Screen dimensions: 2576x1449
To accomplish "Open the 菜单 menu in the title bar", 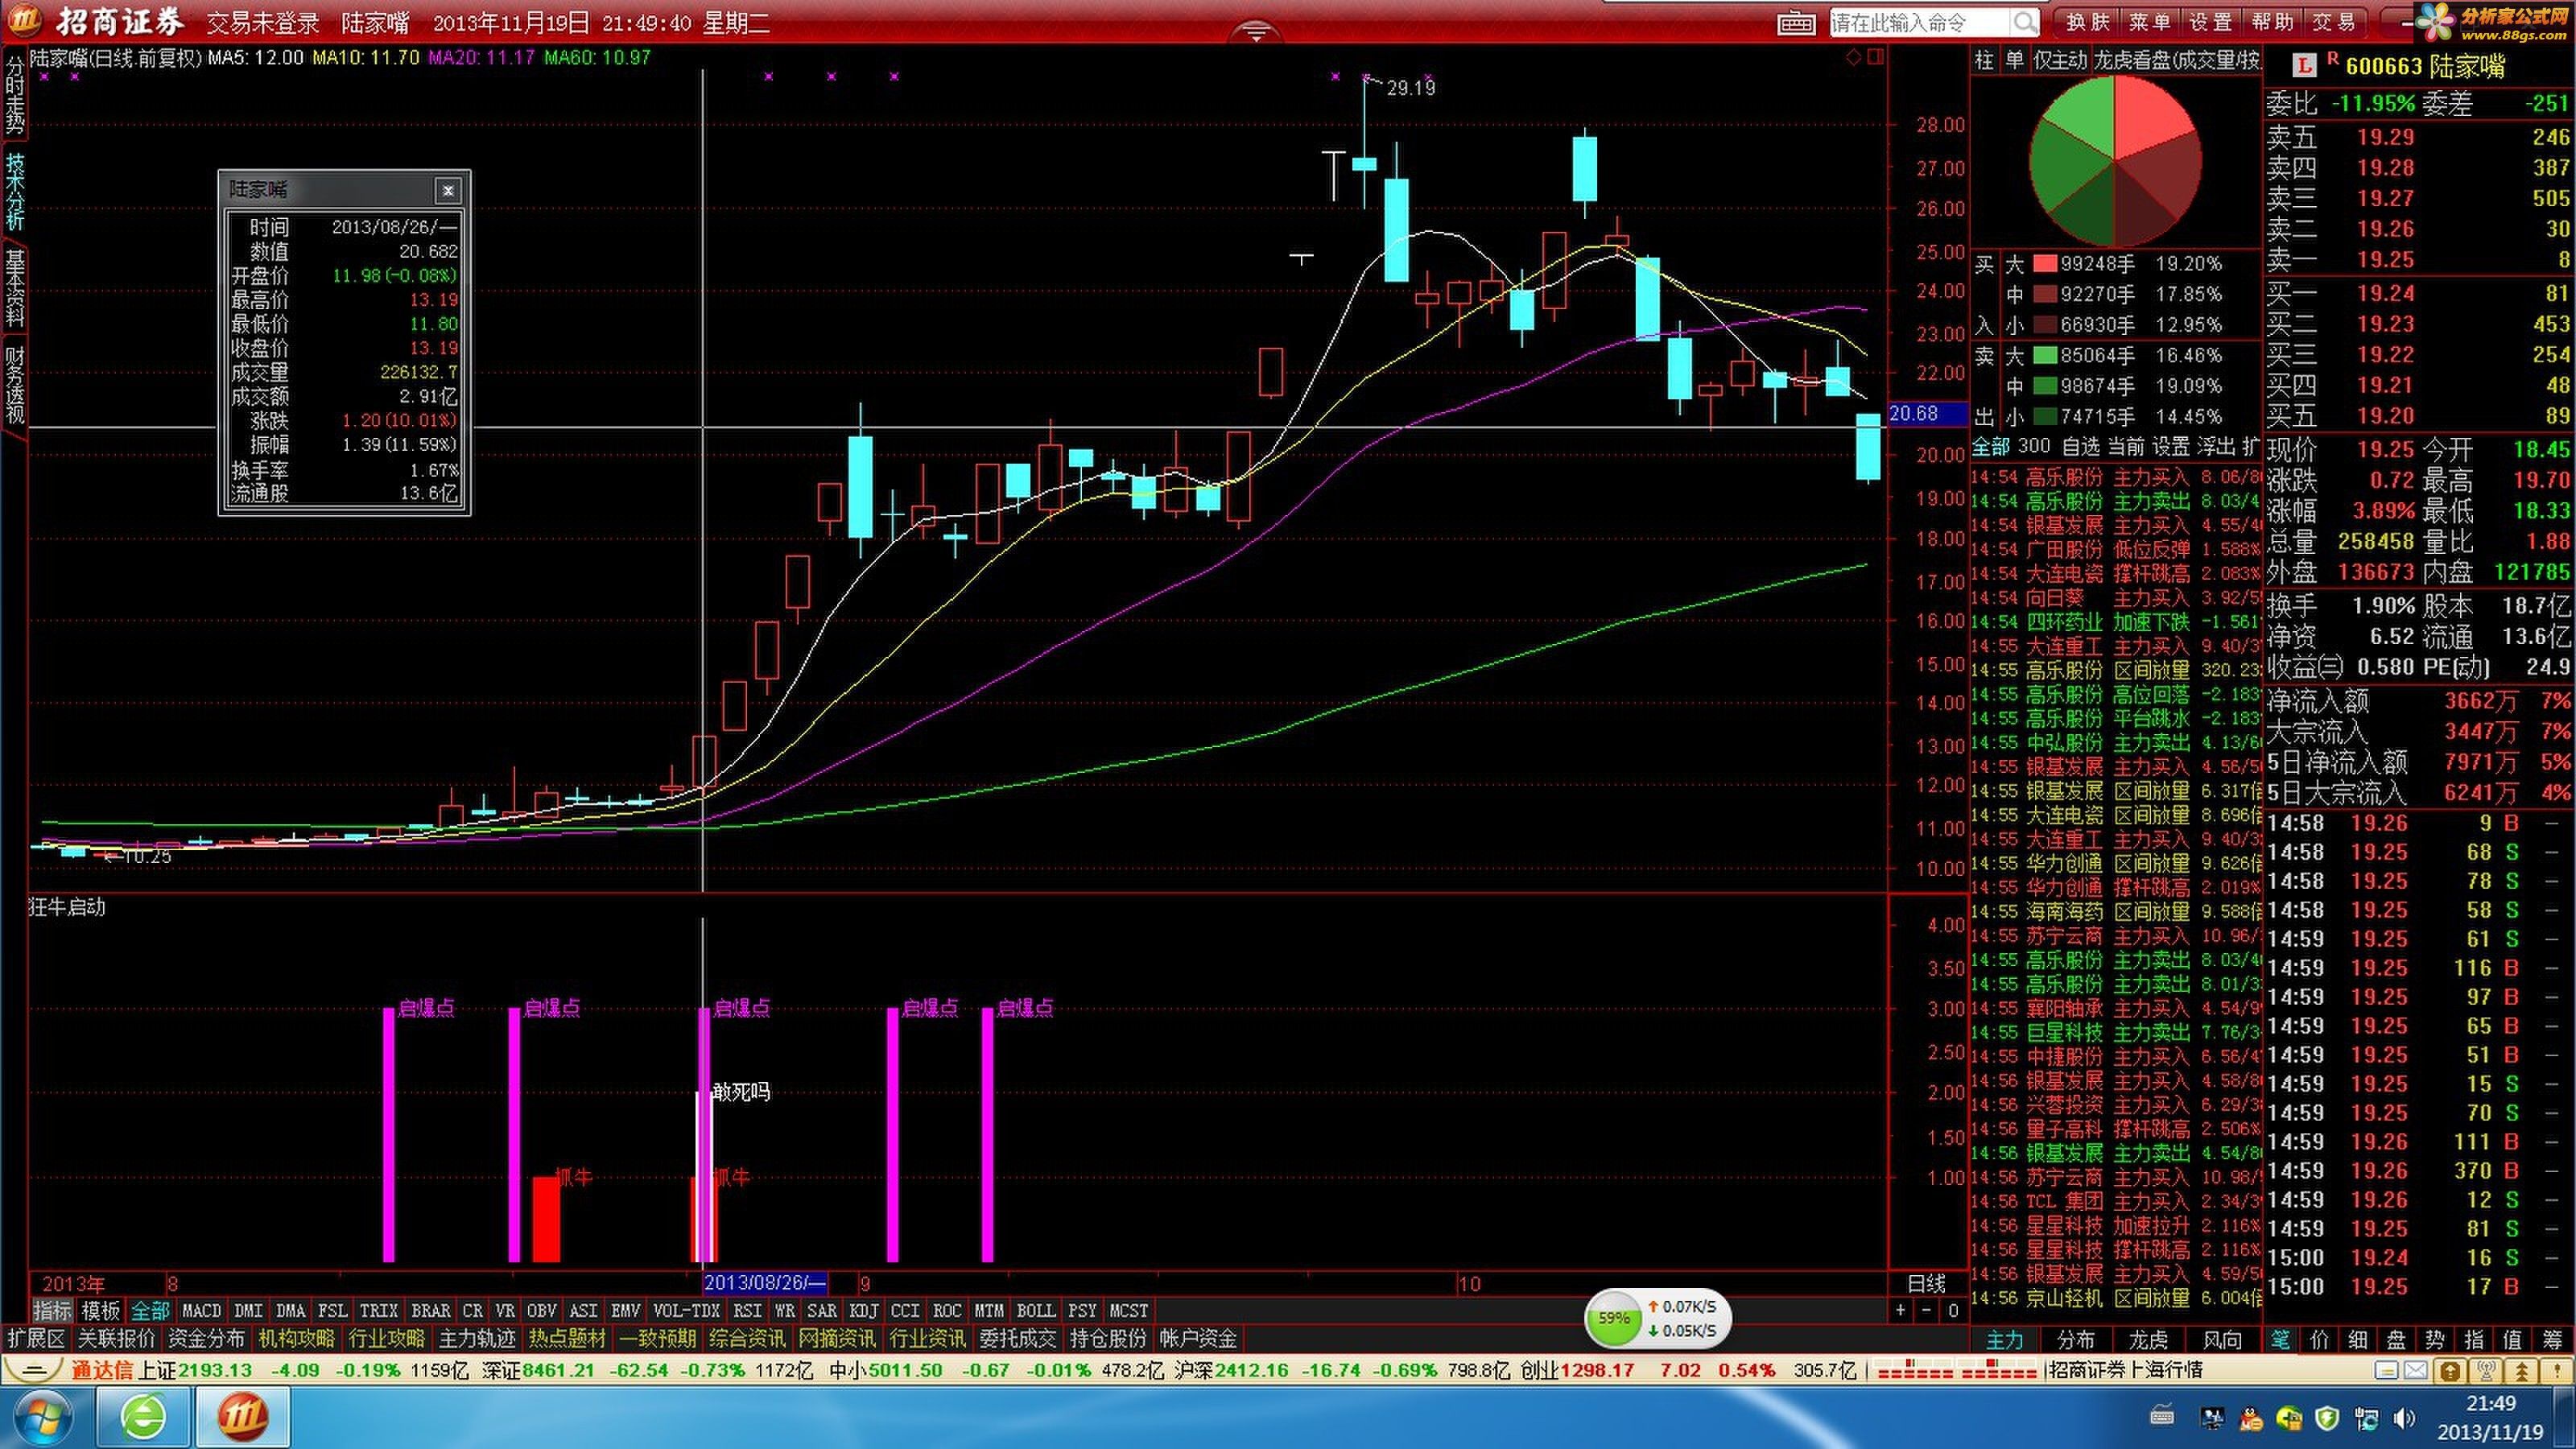I will coord(2149,22).
